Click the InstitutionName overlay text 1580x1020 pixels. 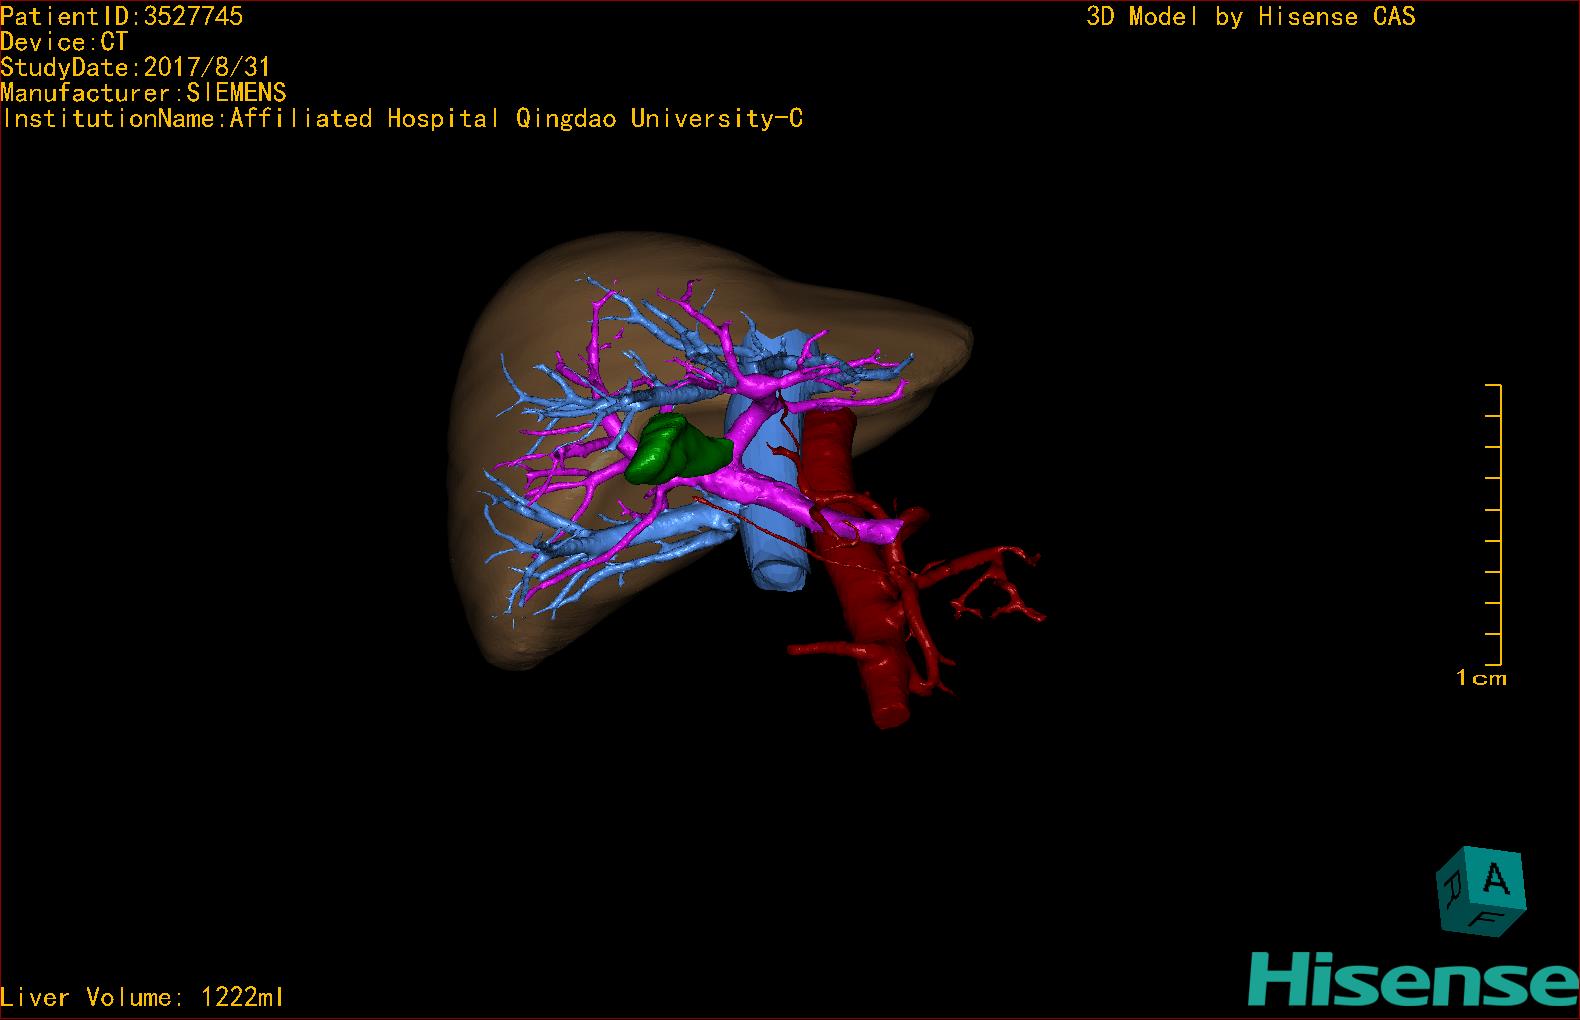(402, 119)
